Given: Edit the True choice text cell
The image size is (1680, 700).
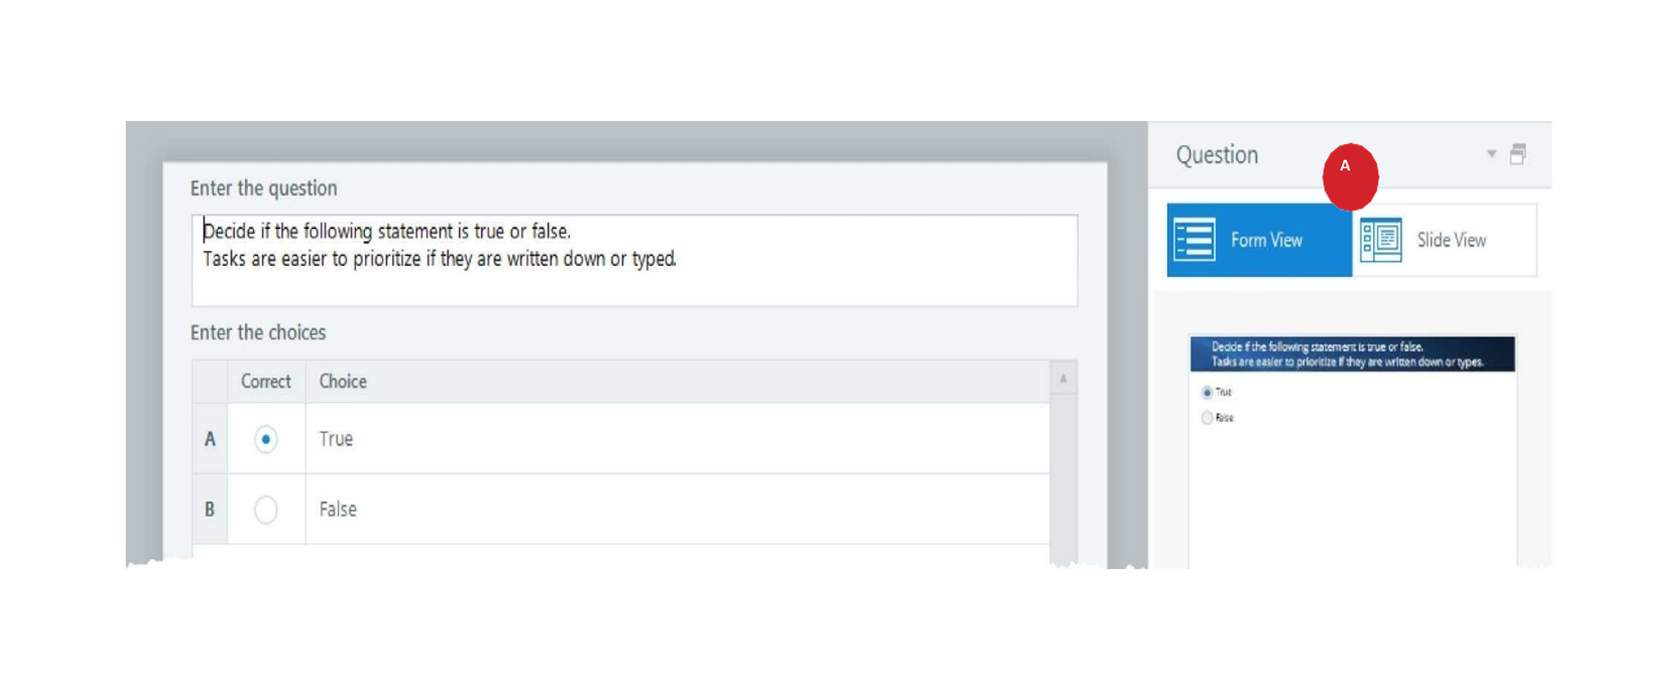Looking at the screenshot, I should (678, 439).
